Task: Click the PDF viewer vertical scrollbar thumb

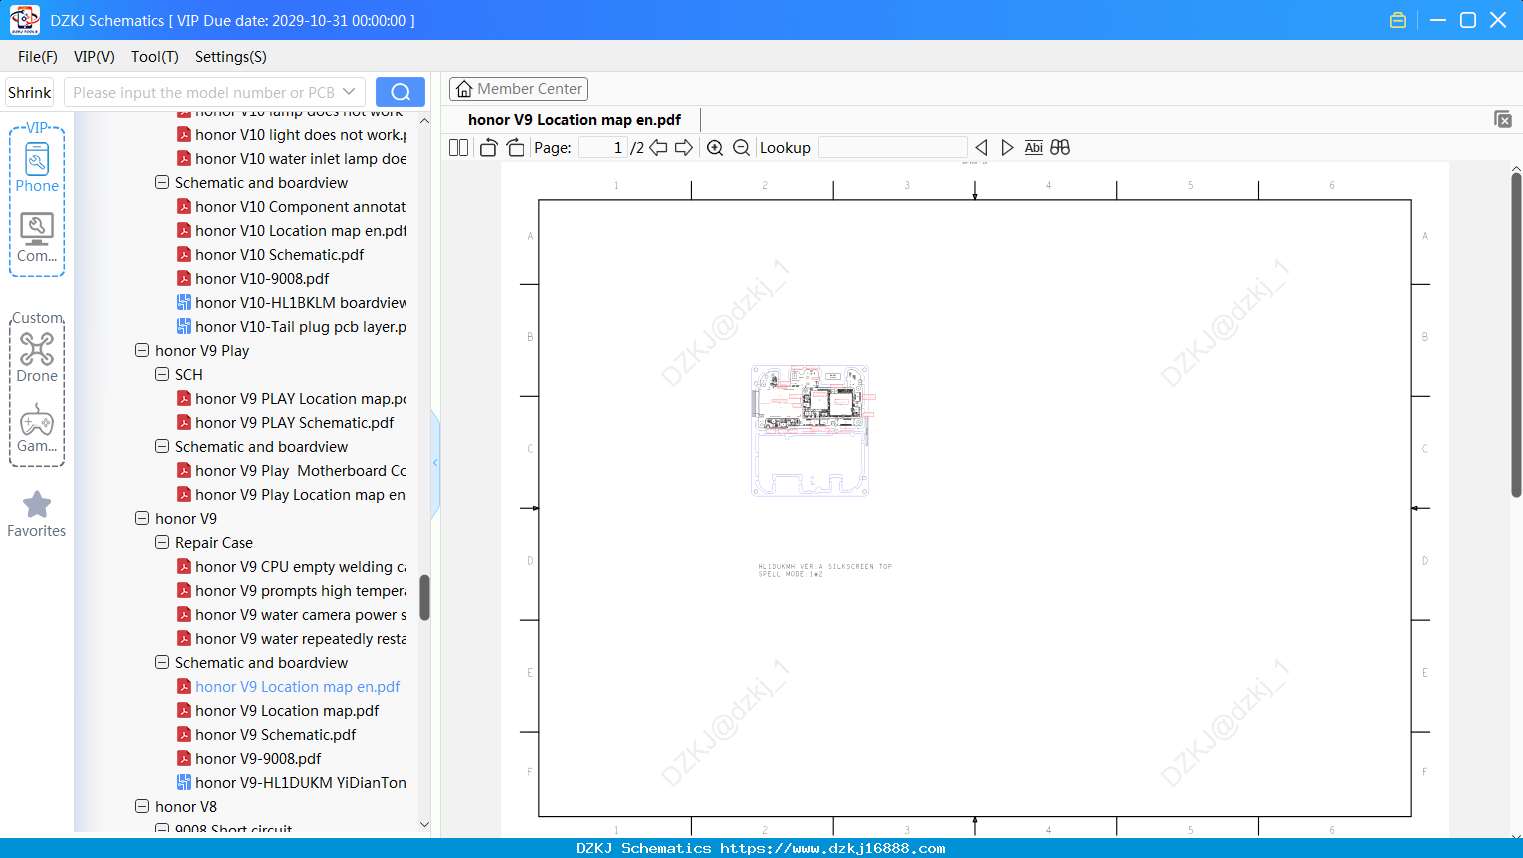Action: click(1516, 335)
